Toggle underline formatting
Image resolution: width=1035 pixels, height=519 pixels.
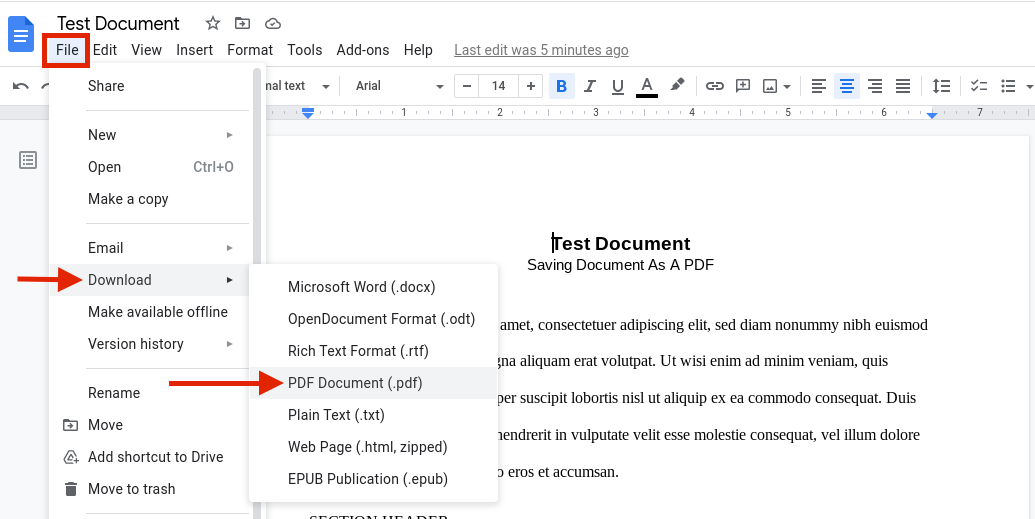click(x=618, y=86)
